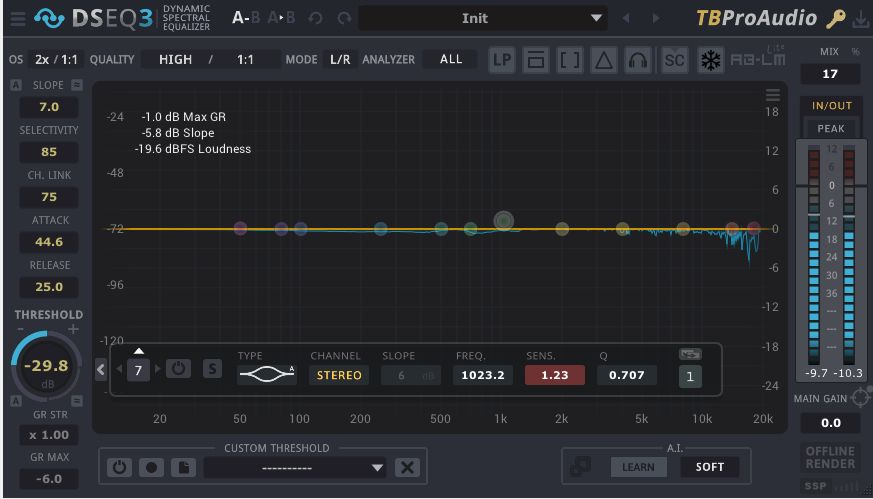Click the link icon above group 1
Screen dimensions: 873x499
[x=690, y=354]
